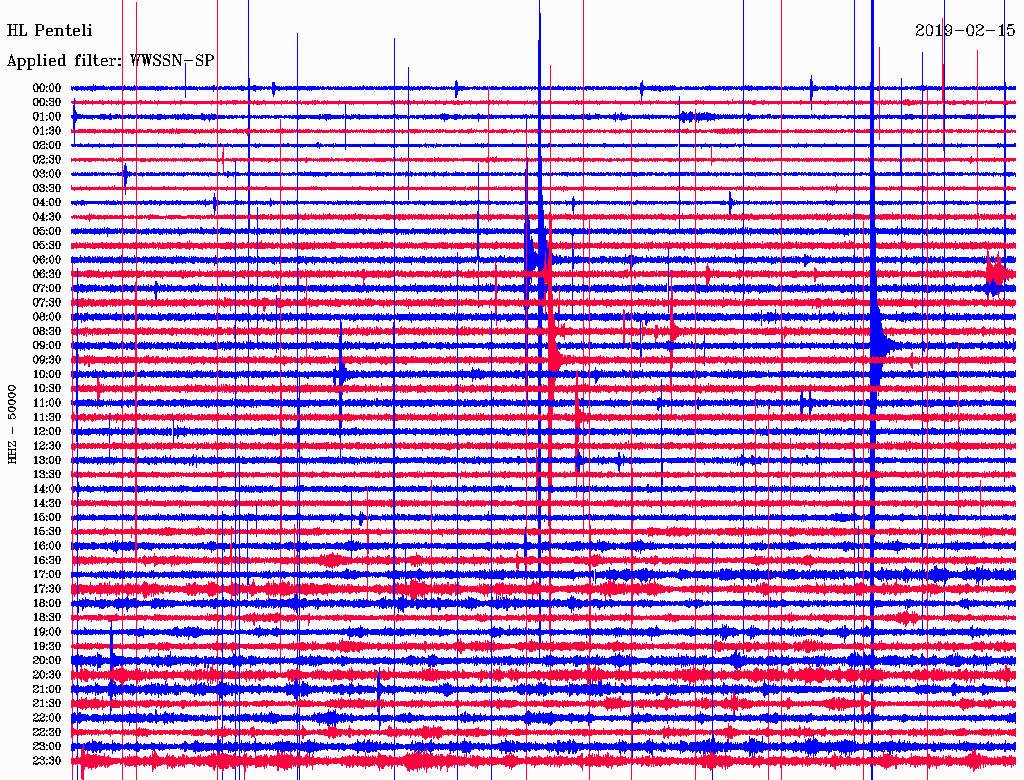Select the 23:30 time label
Viewport: 1024px width, 780px height.
click(47, 761)
